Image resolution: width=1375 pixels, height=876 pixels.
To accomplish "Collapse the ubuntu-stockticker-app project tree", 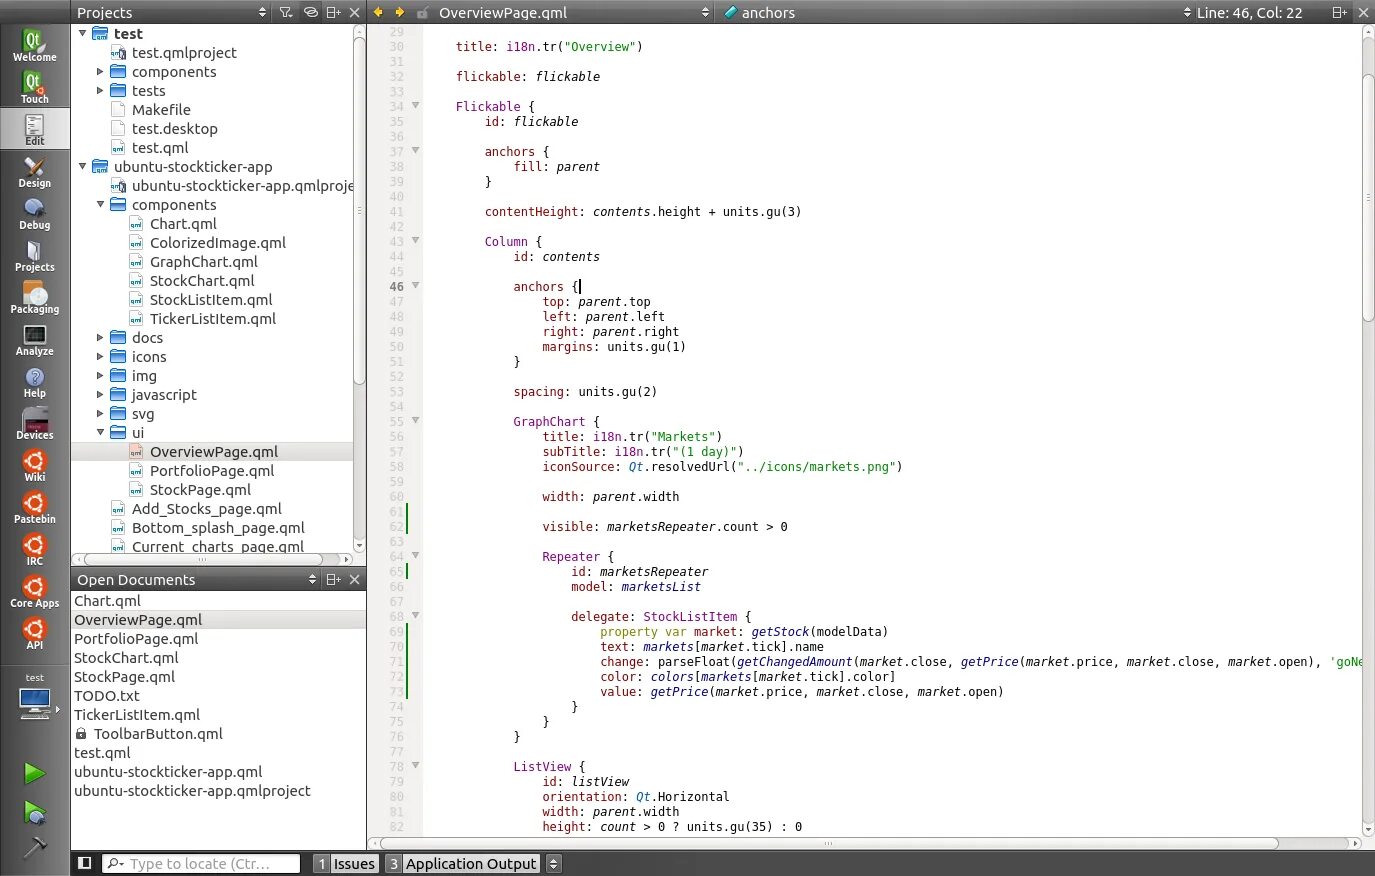I will pos(84,166).
